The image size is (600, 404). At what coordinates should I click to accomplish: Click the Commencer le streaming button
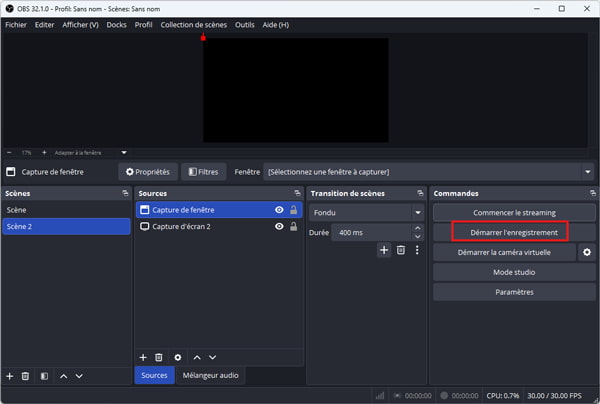coord(514,212)
